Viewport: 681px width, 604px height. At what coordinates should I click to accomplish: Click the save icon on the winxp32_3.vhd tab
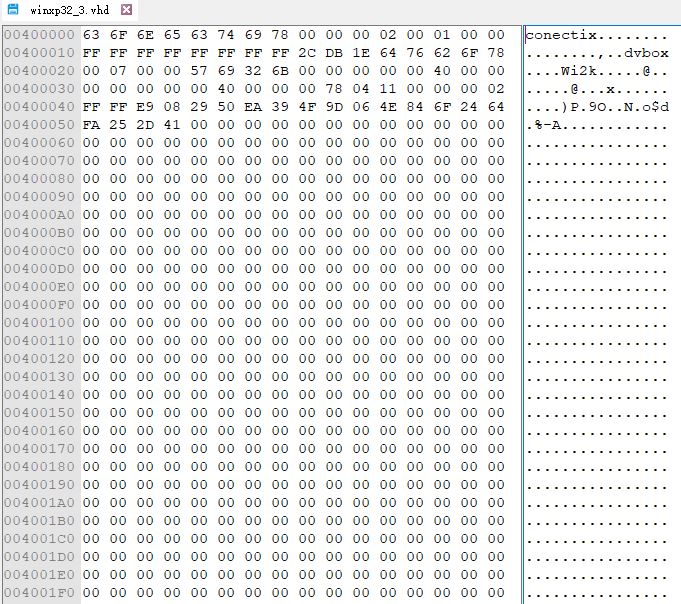click(x=13, y=10)
